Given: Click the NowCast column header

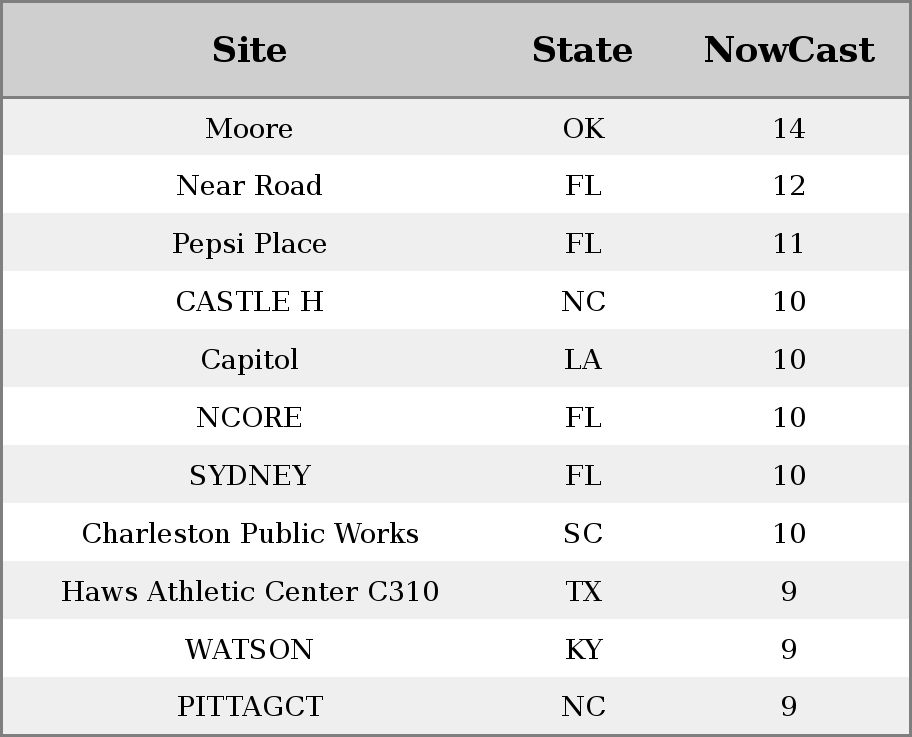Looking at the screenshot, I should pos(789,50).
